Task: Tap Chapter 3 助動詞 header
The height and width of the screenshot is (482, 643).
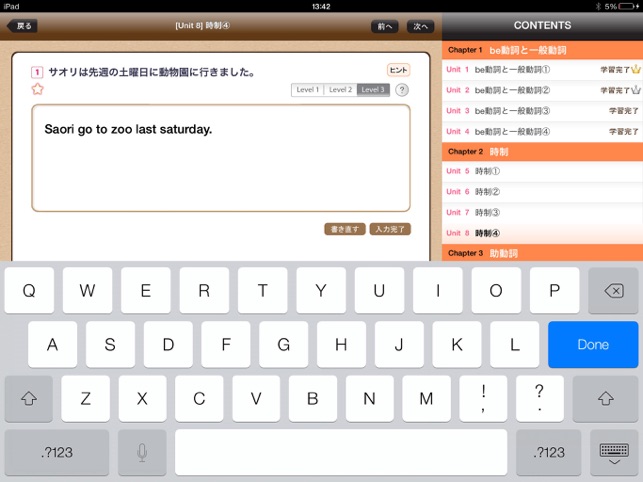Action: click(x=542, y=253)
